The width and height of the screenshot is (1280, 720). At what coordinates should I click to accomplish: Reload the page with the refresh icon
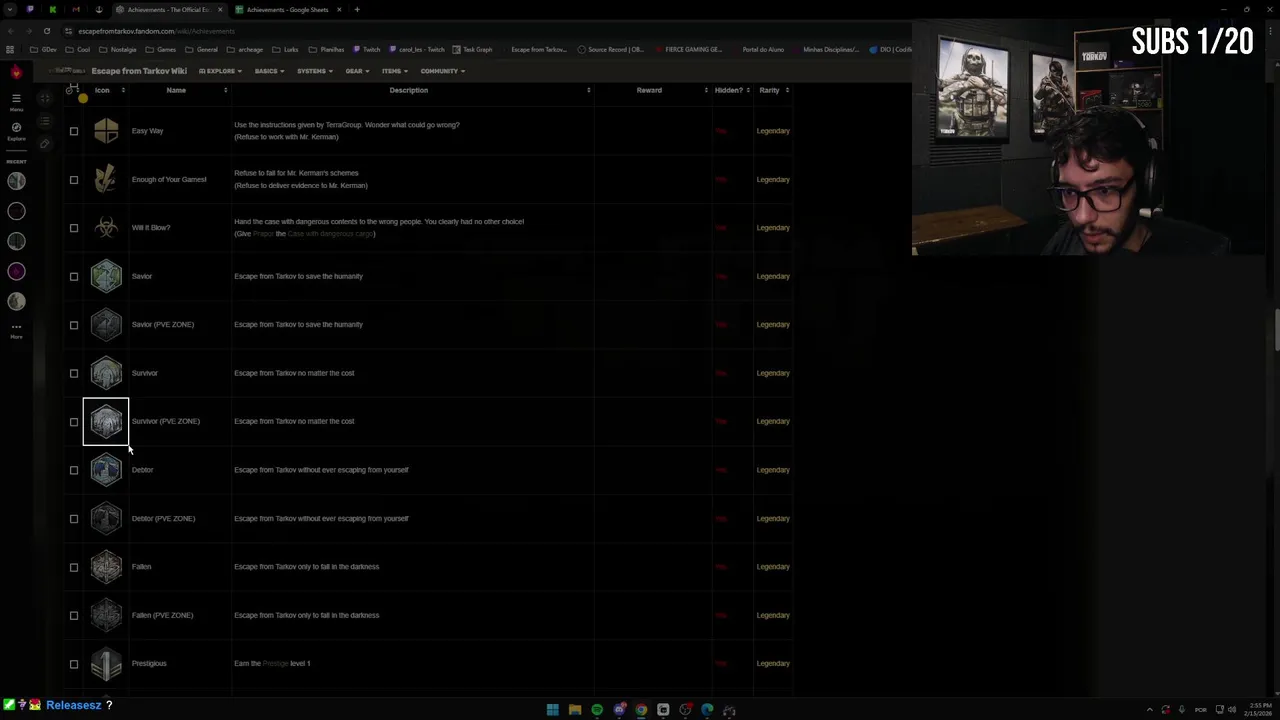pos(46,31)
